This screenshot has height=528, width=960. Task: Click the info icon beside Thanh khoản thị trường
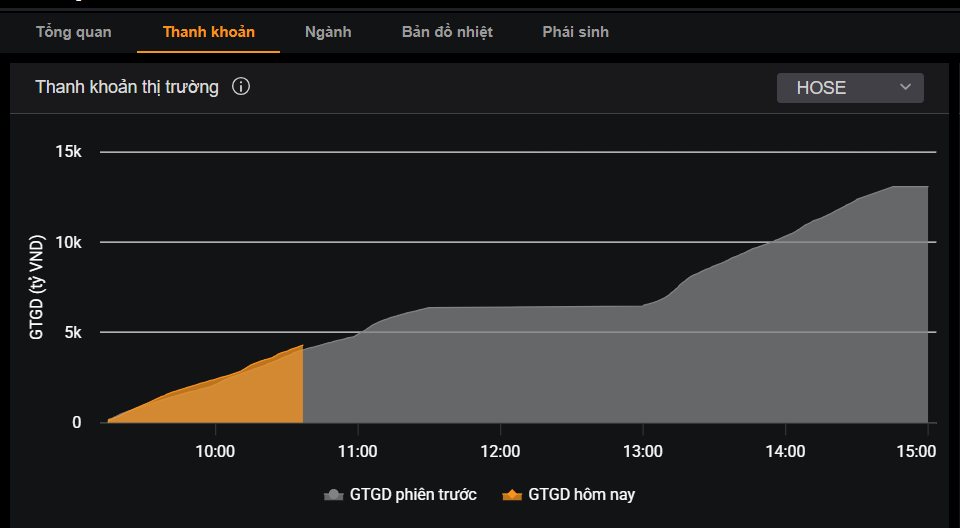click(x=241, y=87)
